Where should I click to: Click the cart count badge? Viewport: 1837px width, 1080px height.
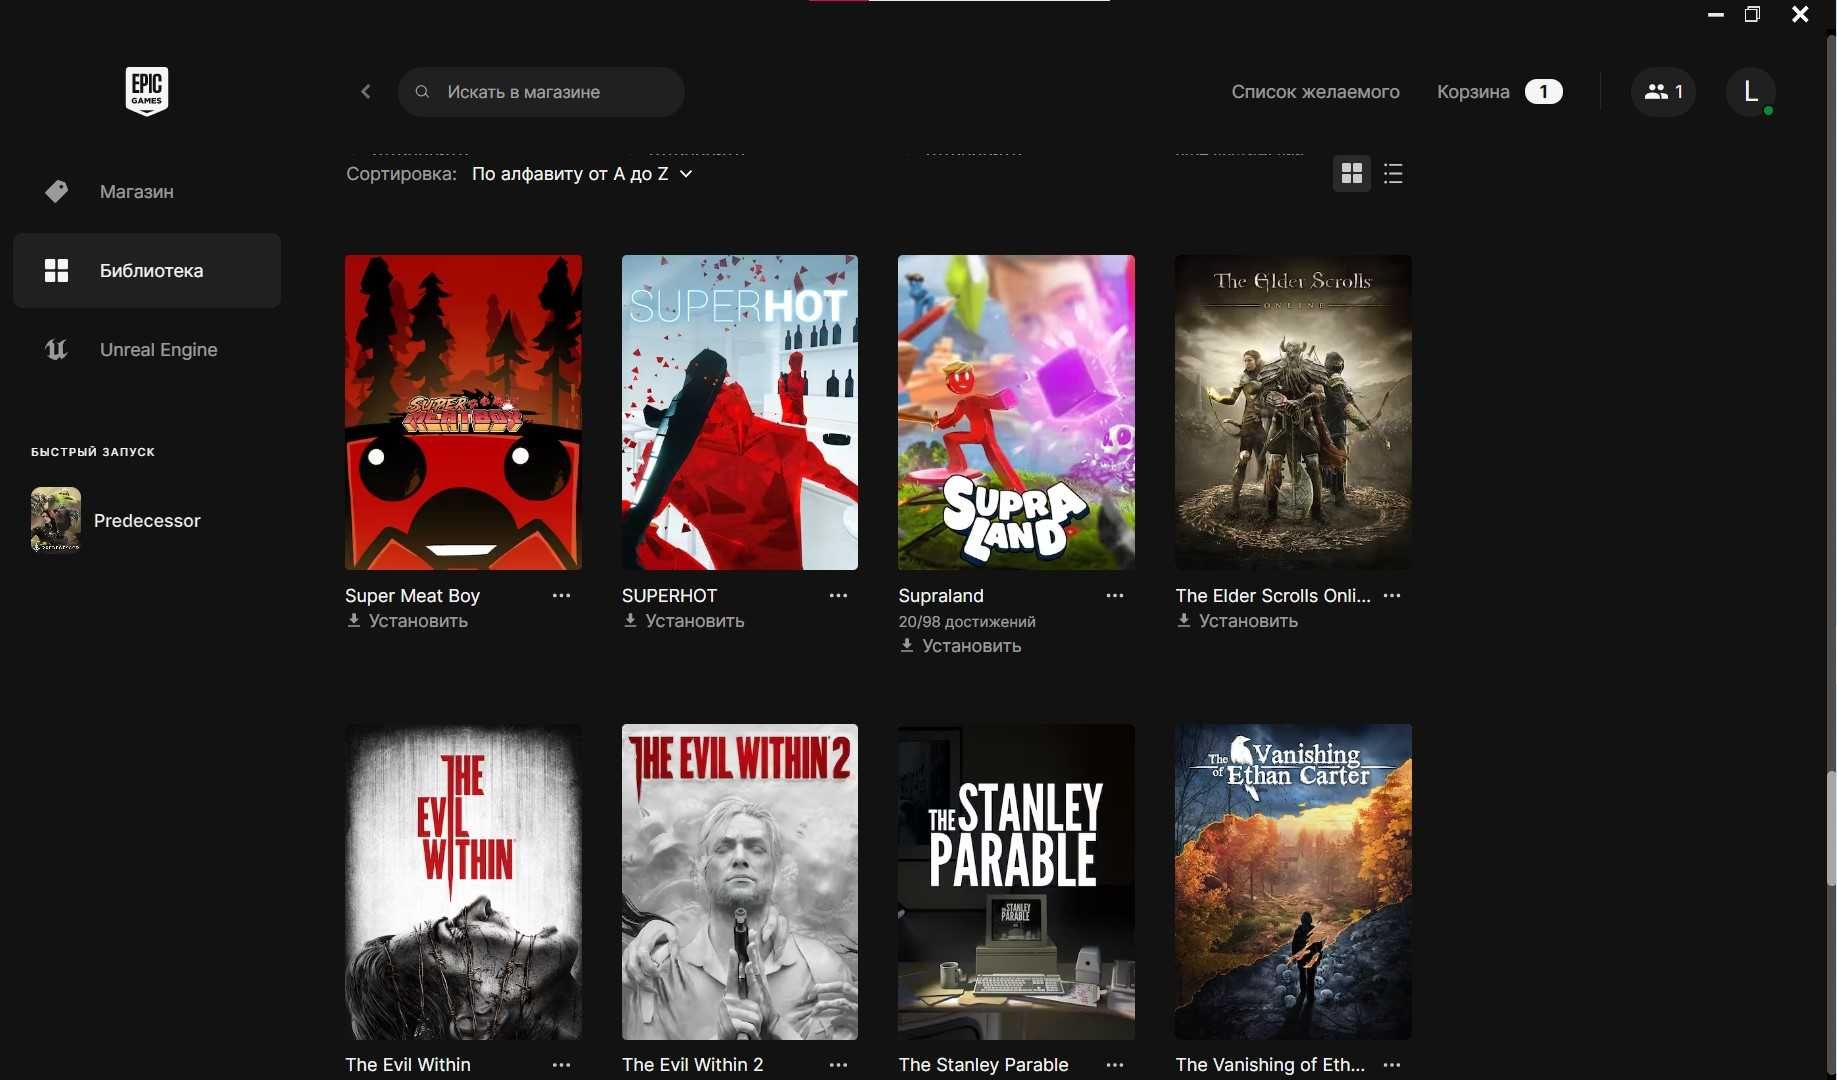point(1543,92)
